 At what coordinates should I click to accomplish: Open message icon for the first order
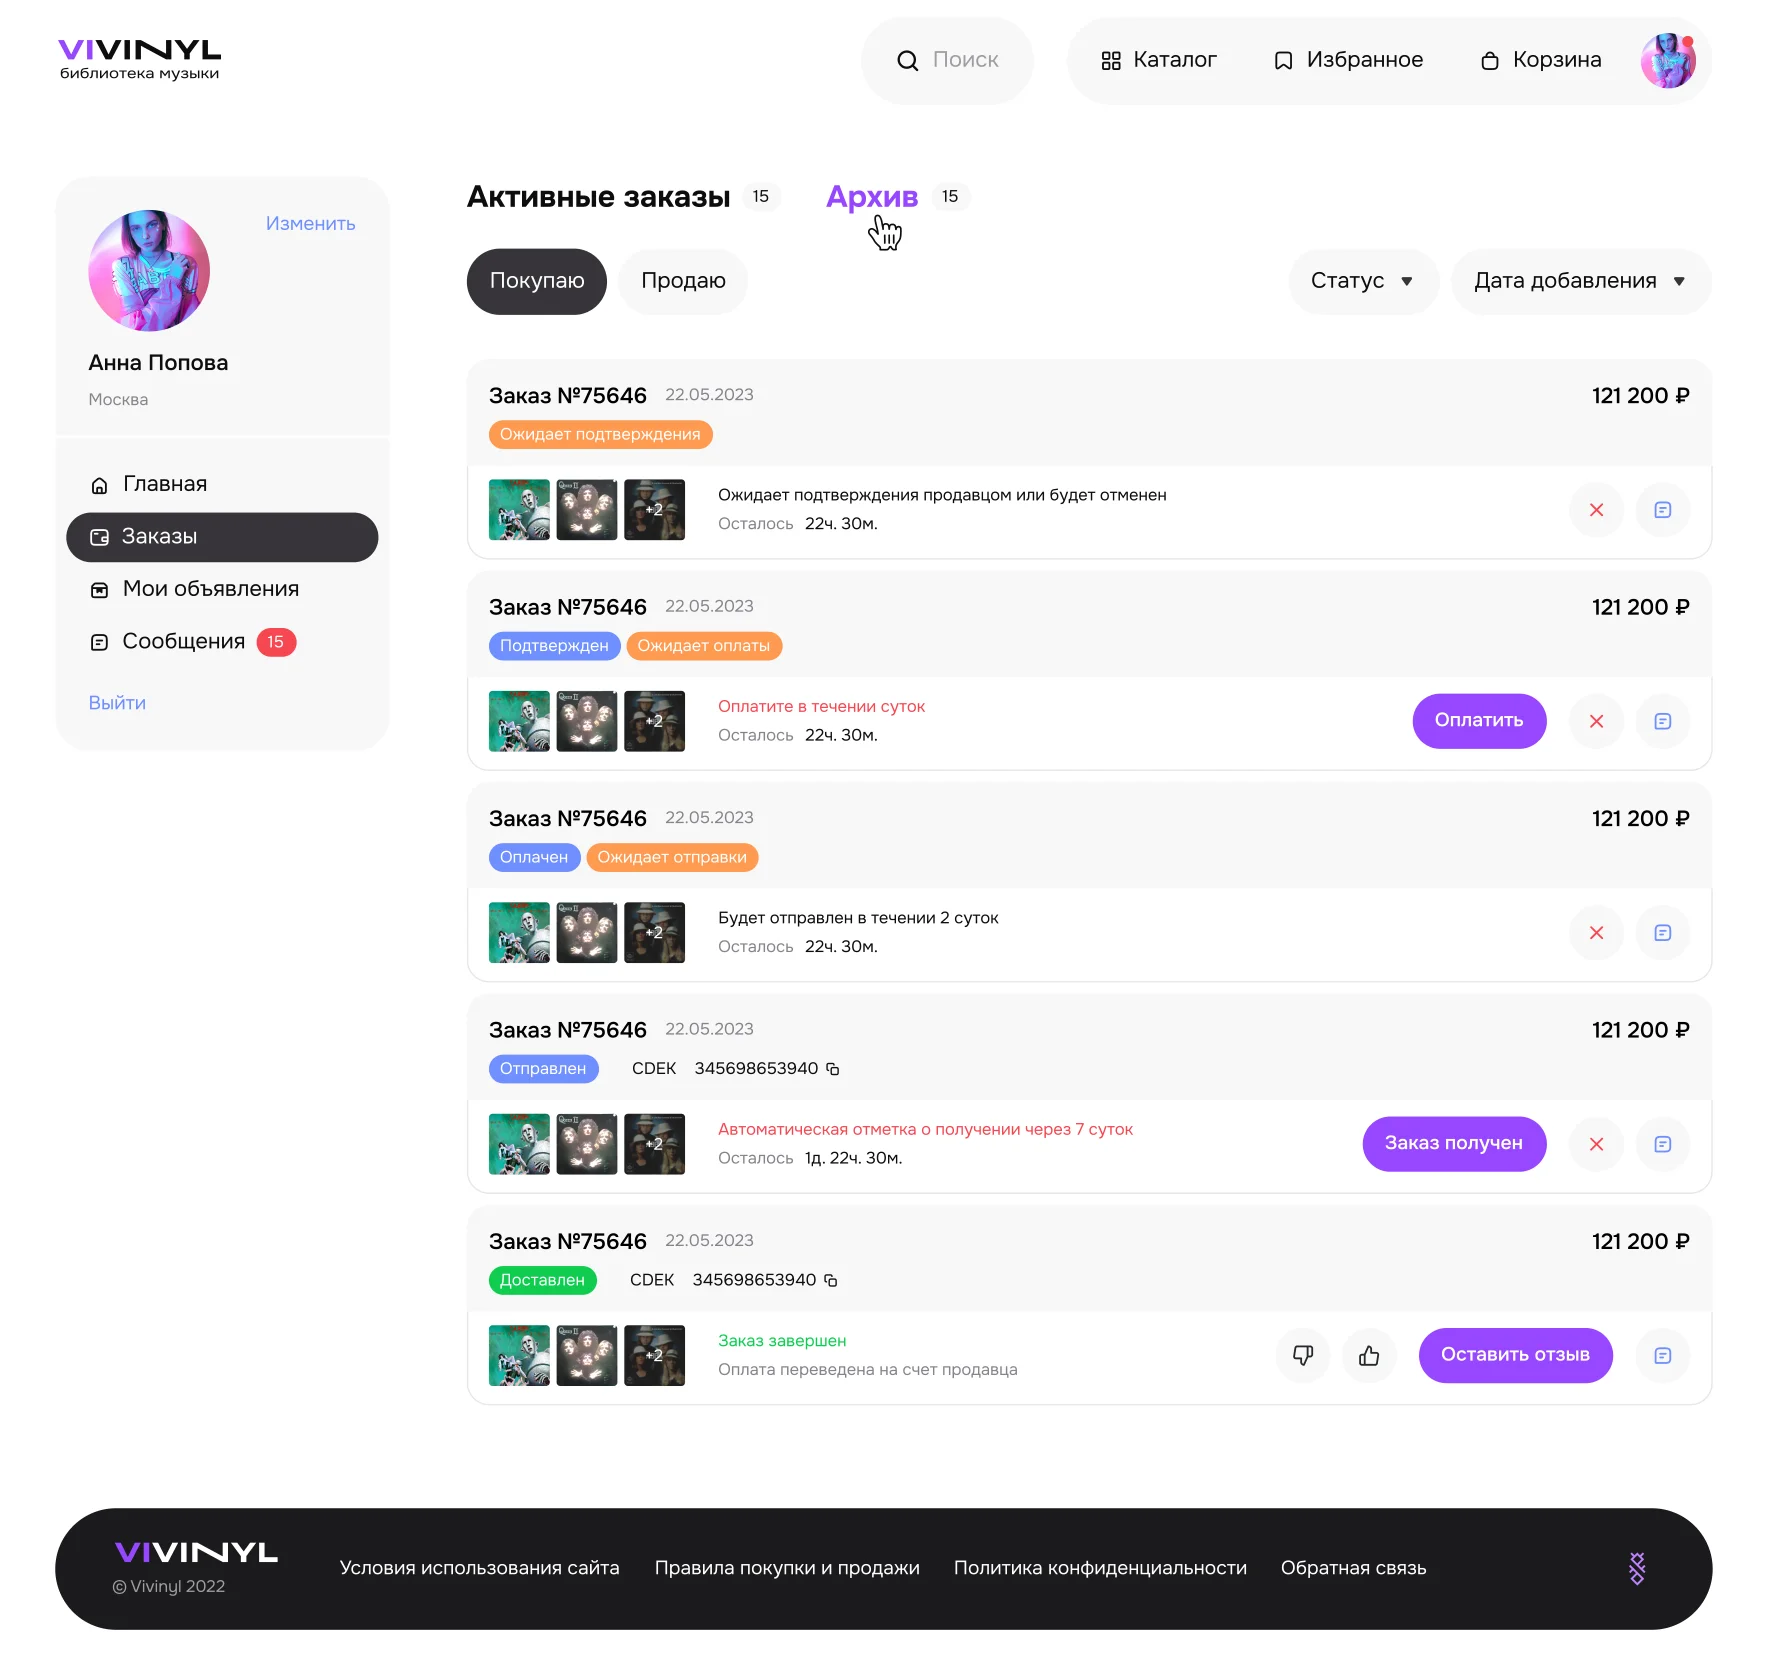click(x=1663, y=510)
